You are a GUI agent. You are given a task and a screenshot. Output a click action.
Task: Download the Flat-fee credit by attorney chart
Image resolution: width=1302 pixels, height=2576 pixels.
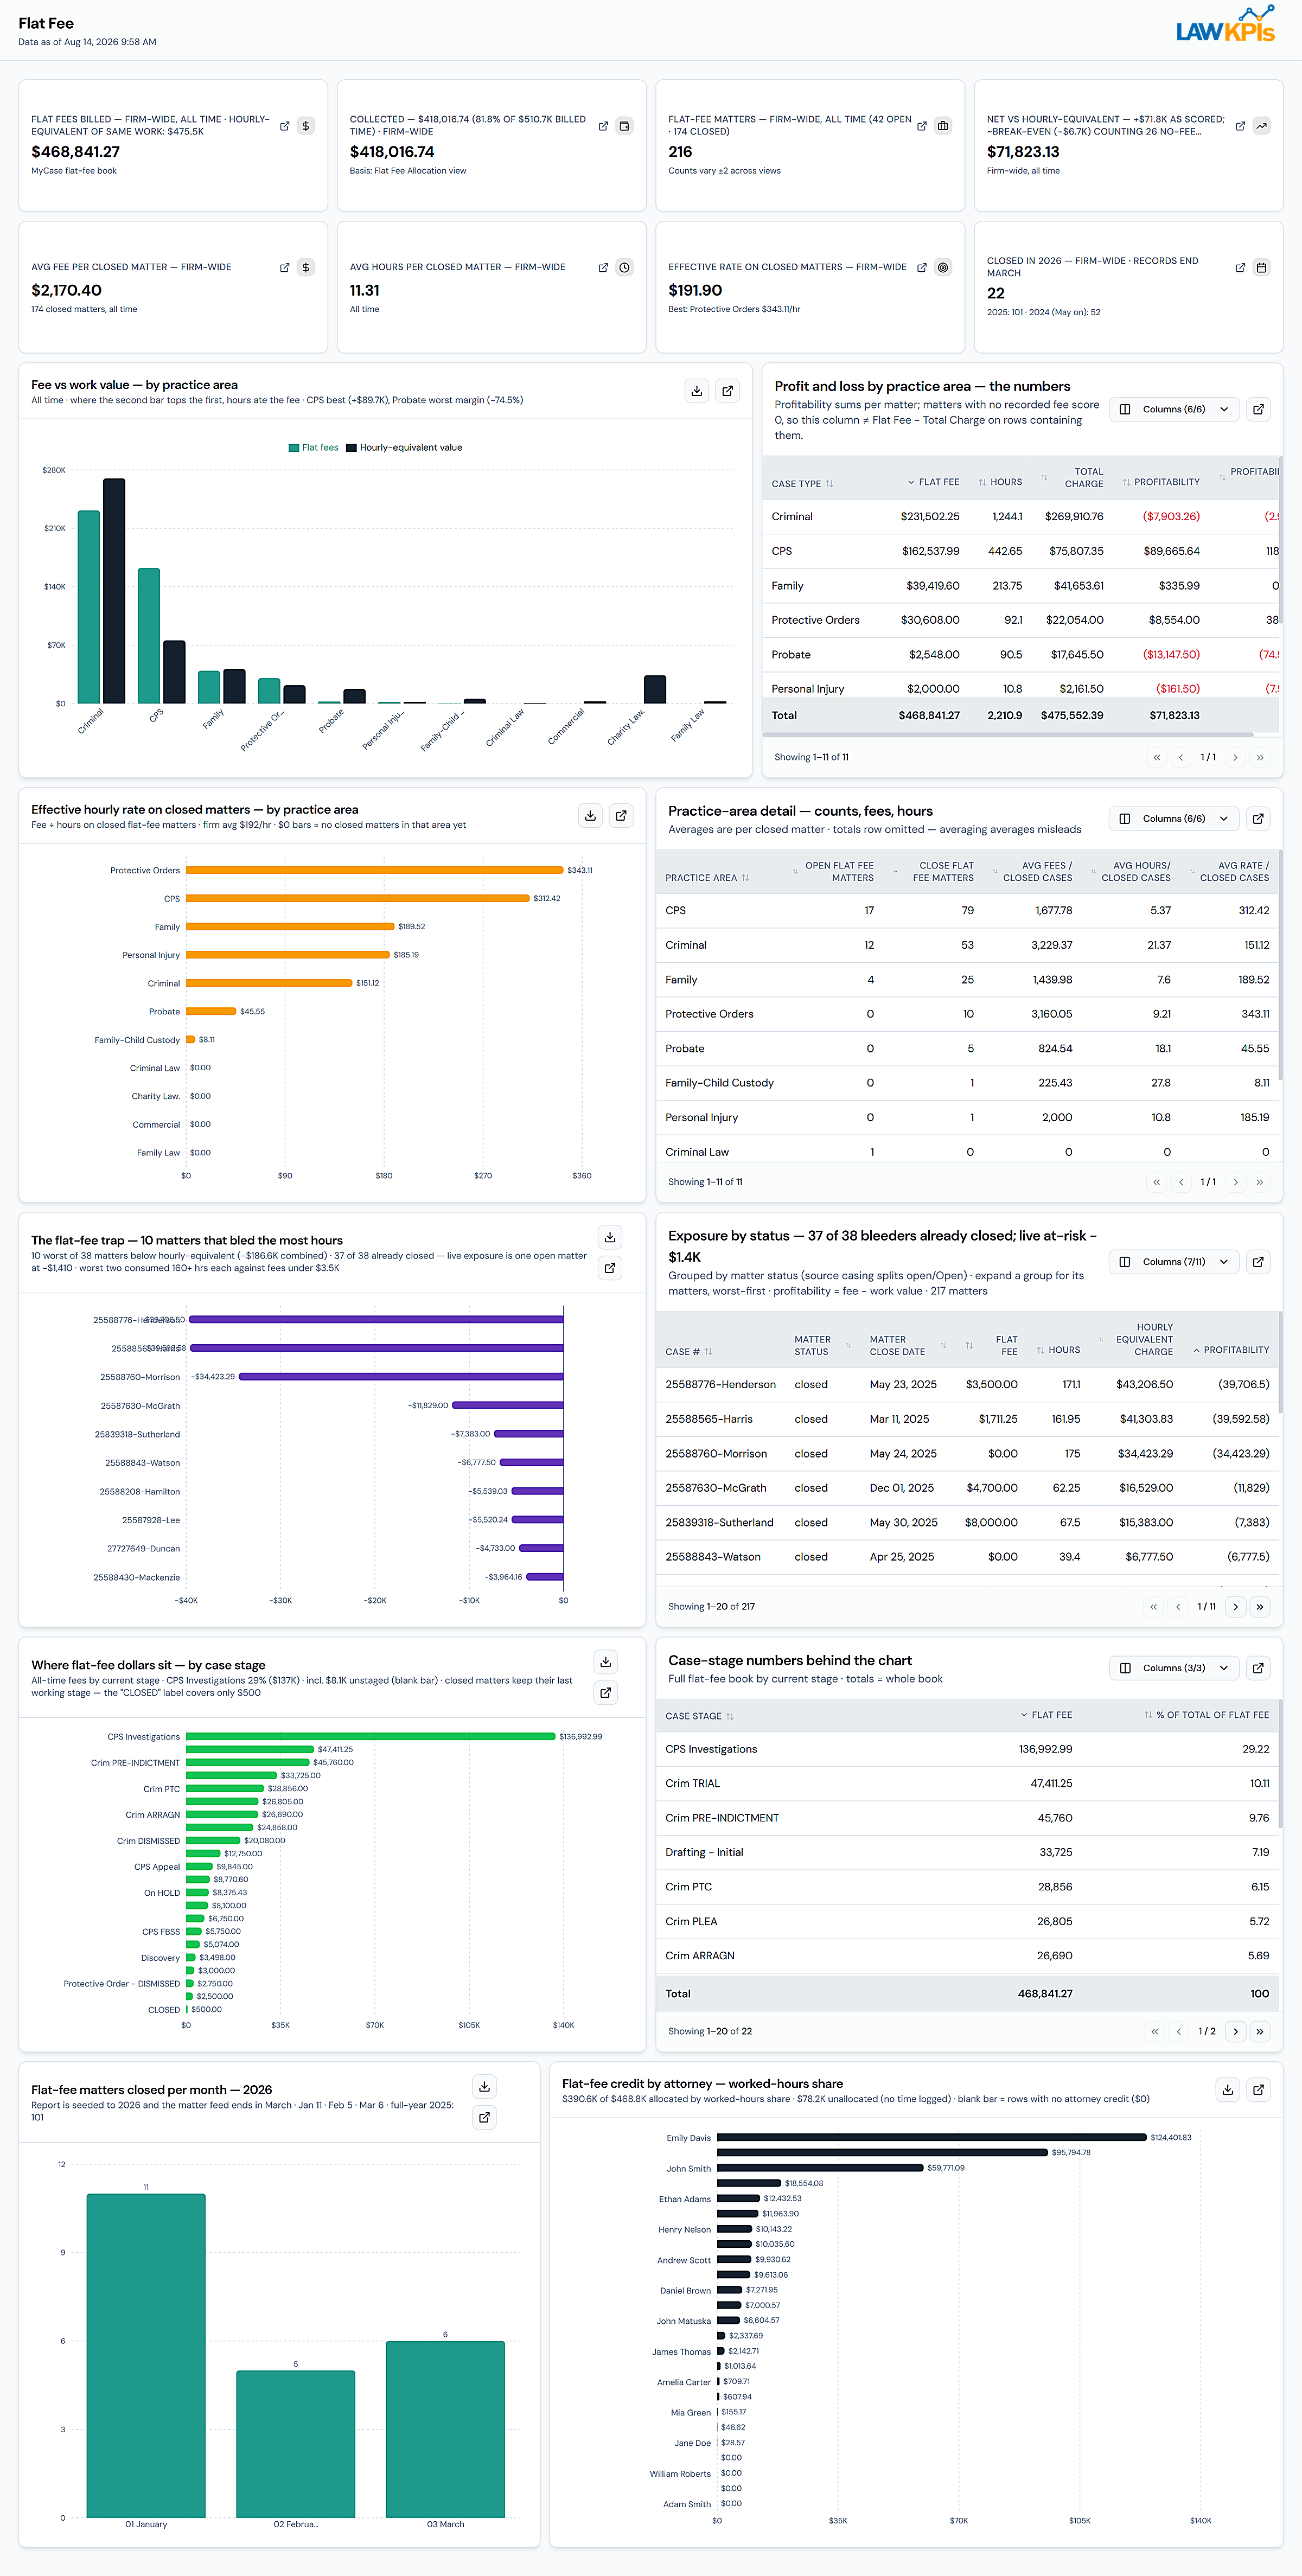pos(1228,2089)
